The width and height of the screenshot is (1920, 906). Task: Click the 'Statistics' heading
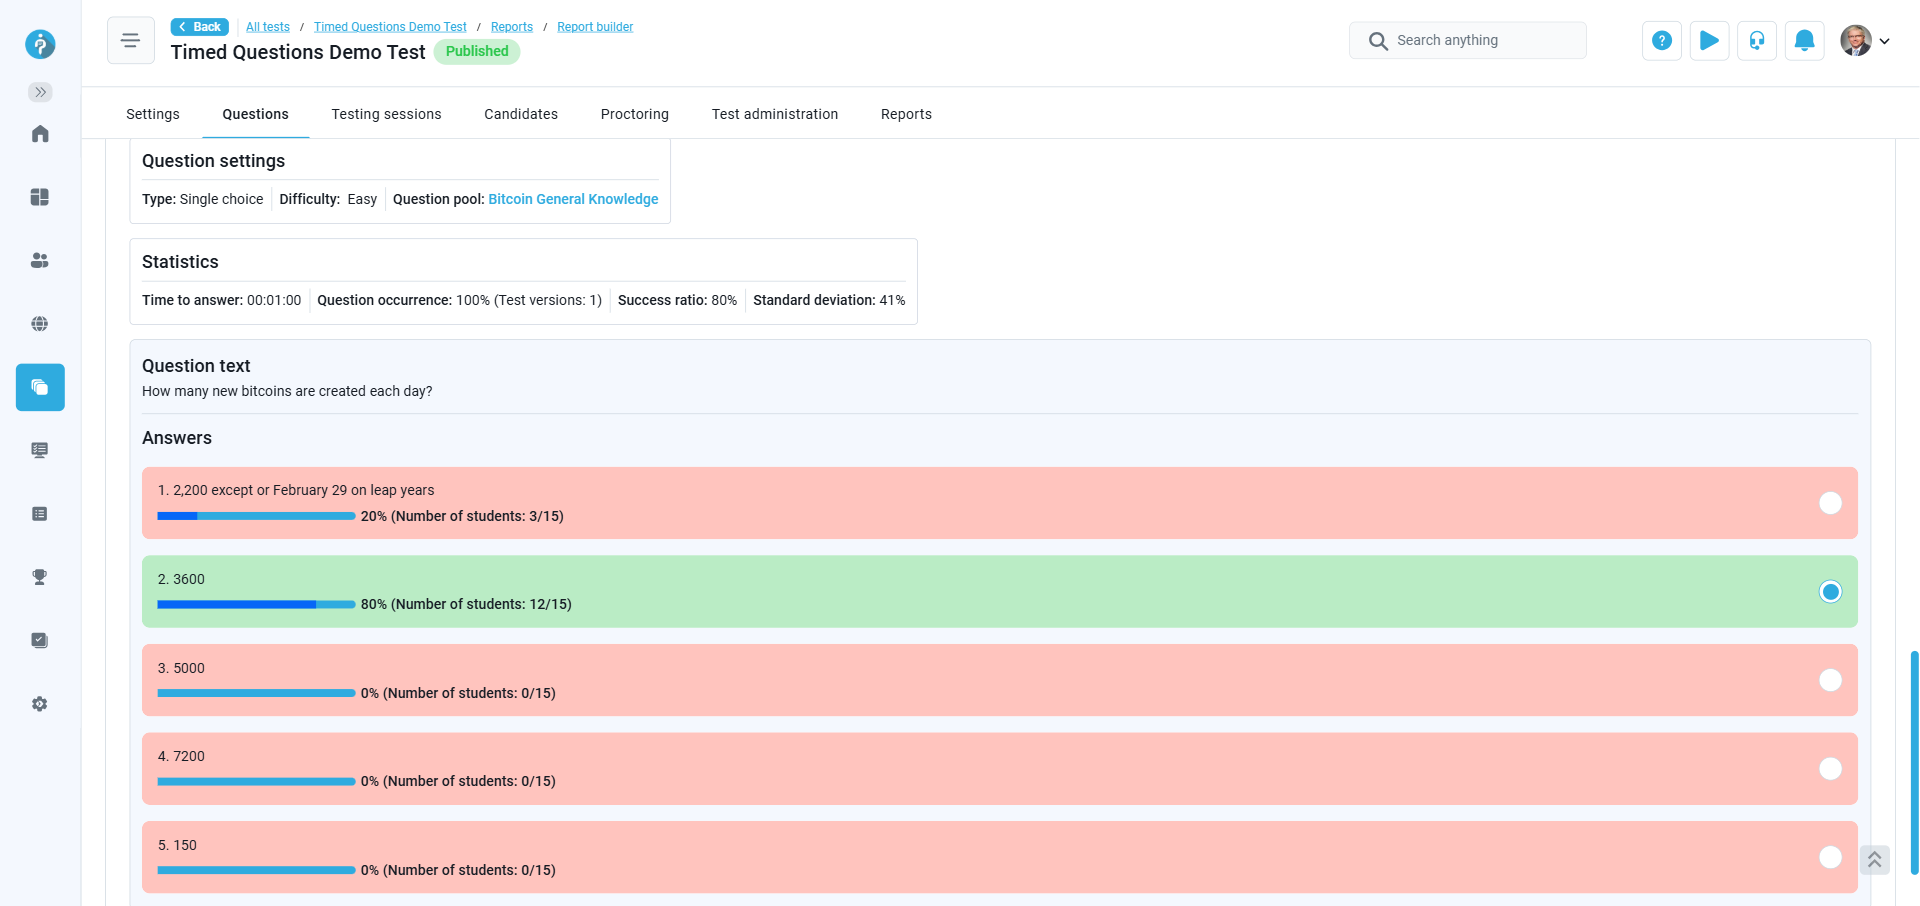pos(180,262)
